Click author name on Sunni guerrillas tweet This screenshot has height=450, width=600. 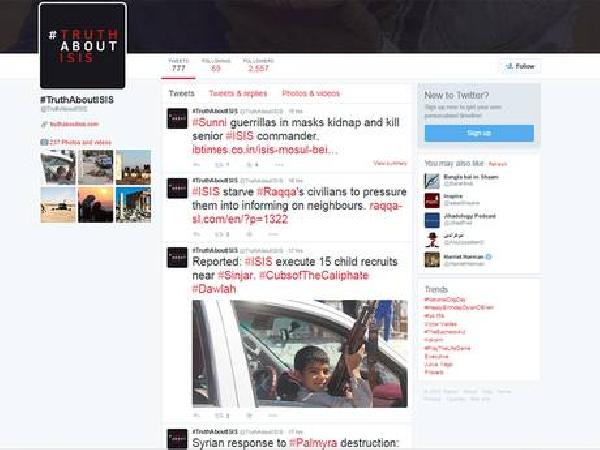coord(215,111)
